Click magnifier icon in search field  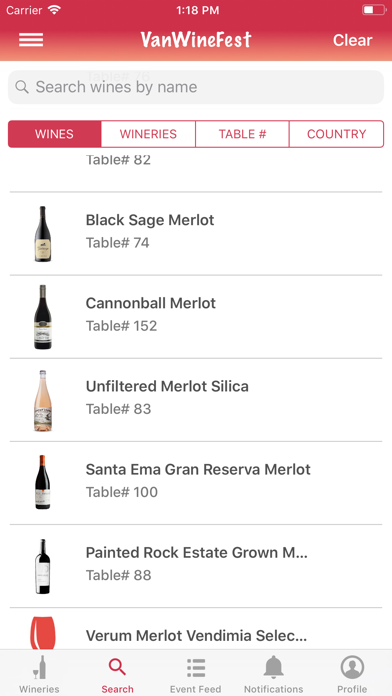[x=22, y=87]
